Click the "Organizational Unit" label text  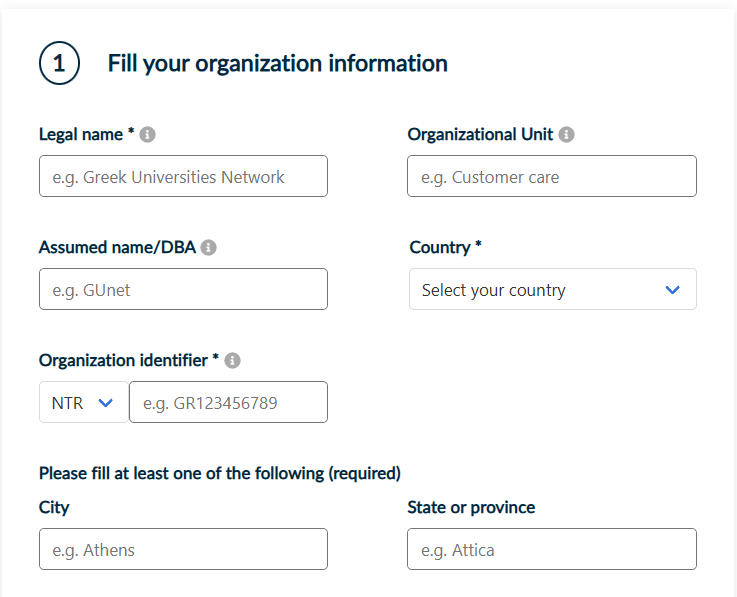tap(480, 134)
